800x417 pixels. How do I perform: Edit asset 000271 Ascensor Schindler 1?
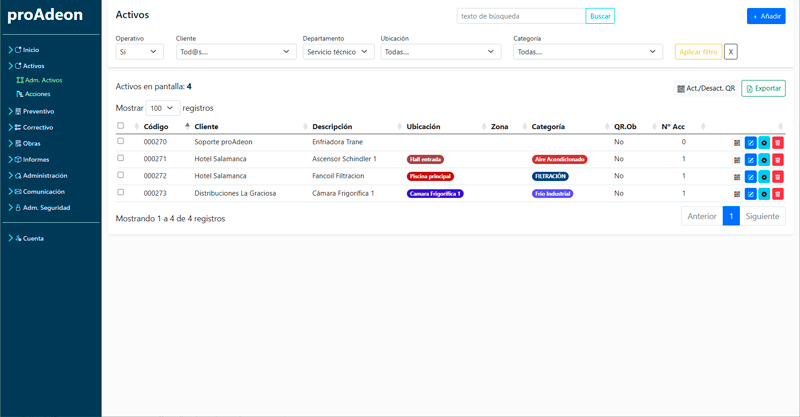point(751,160)
